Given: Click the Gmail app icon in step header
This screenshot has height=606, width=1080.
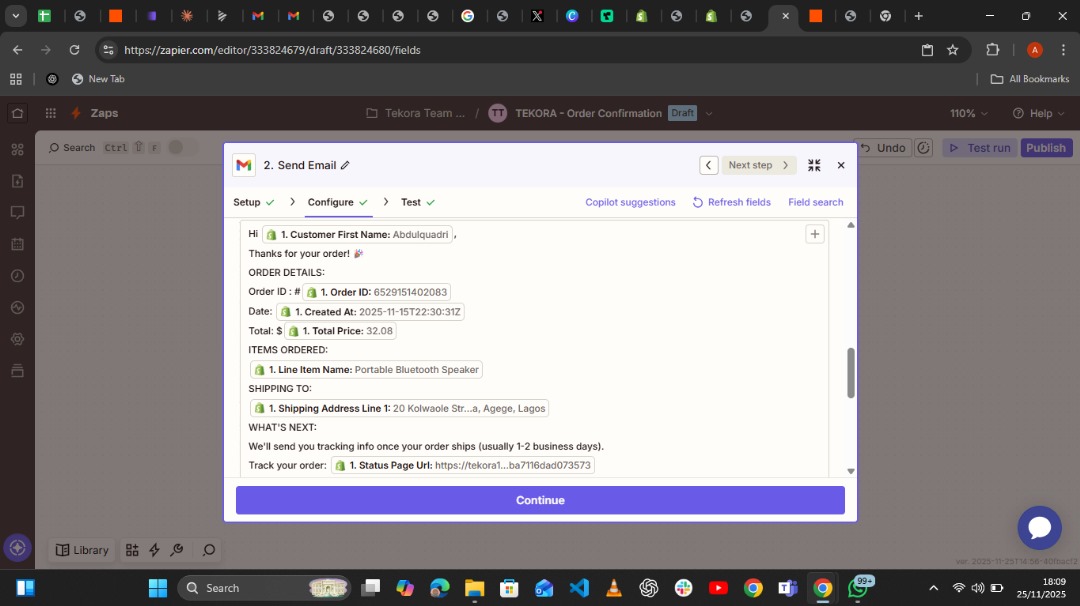Looking at the screenshot, I should pyautogui.click(x=244, y=165).
